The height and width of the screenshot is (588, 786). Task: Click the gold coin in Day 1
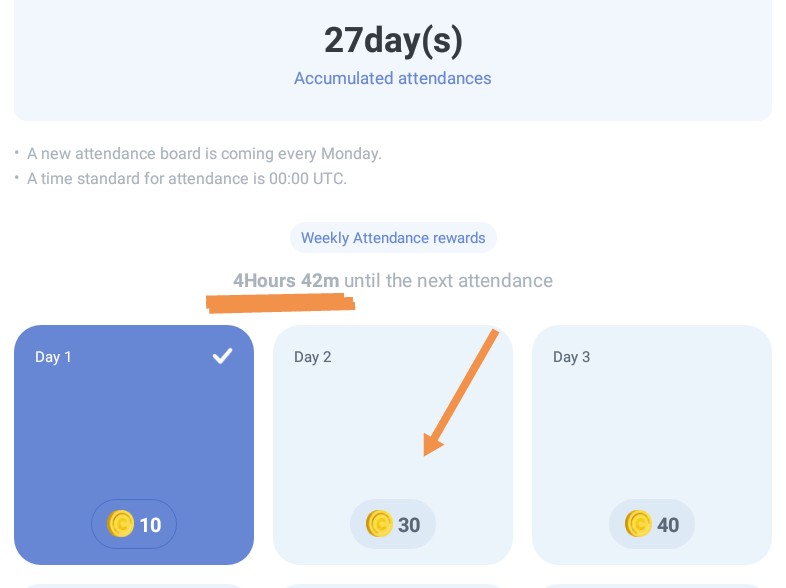point(121,524)
